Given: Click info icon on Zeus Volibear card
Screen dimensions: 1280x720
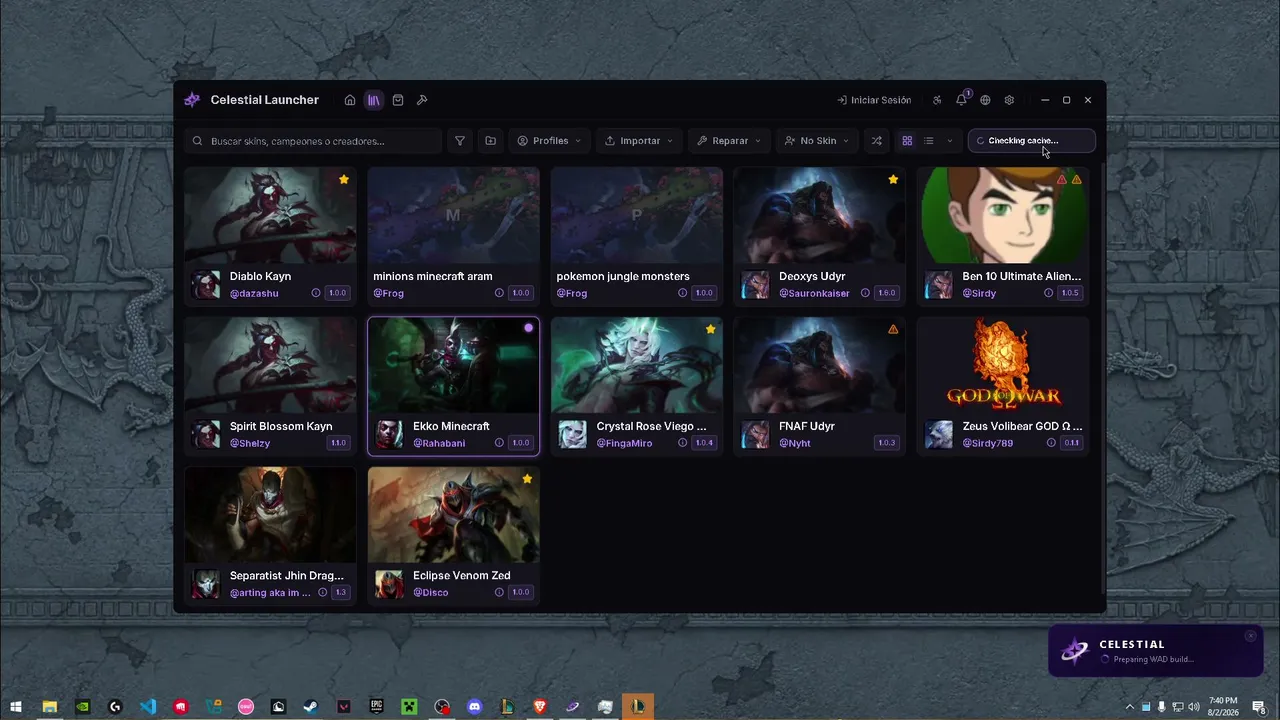Looking at the screenshot, I should pyautogui.click(x=1051, y=443).
